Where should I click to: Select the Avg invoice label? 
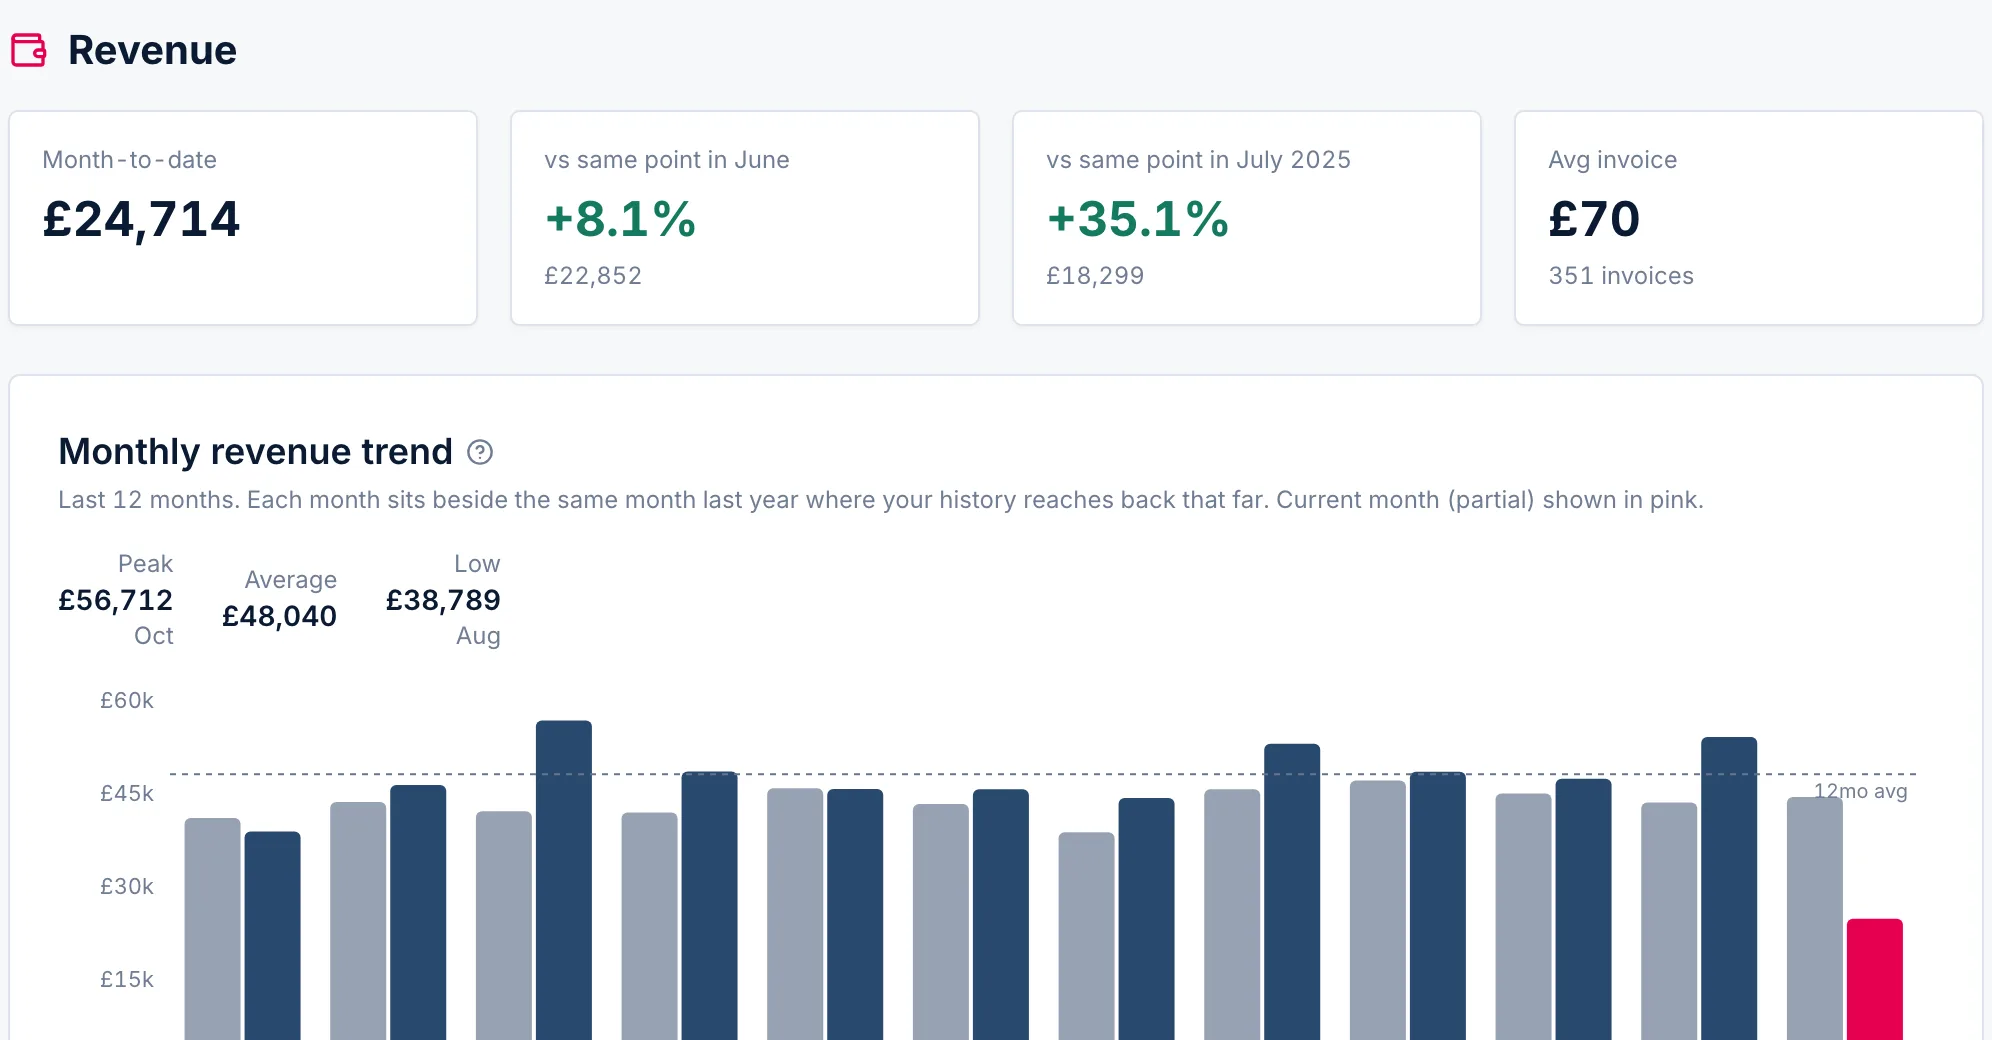[1613, 160]
